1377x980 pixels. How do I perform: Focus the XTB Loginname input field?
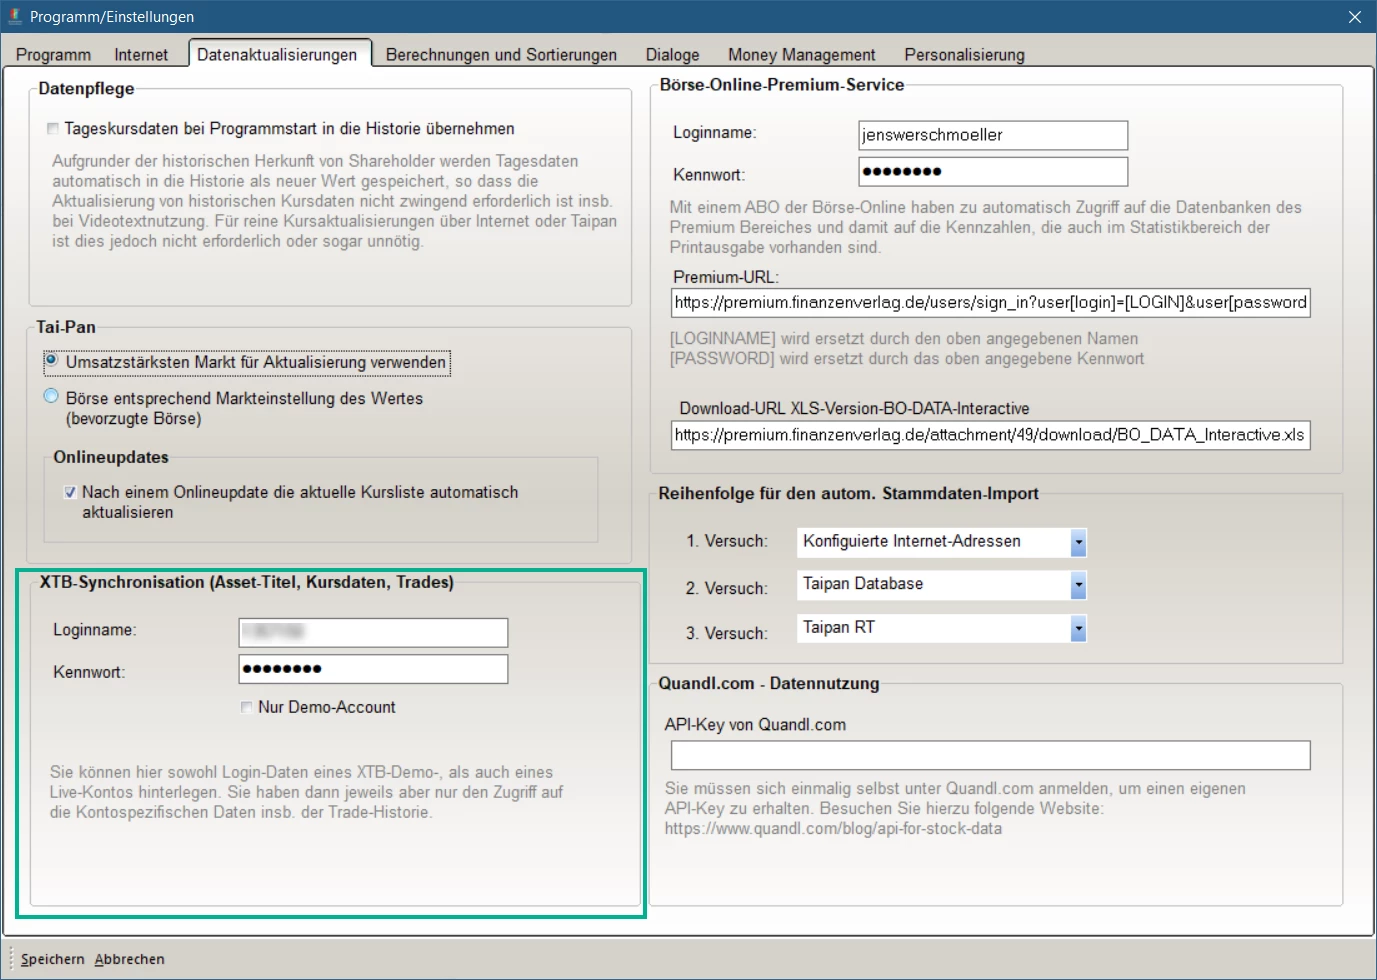(x=373, y=632)
